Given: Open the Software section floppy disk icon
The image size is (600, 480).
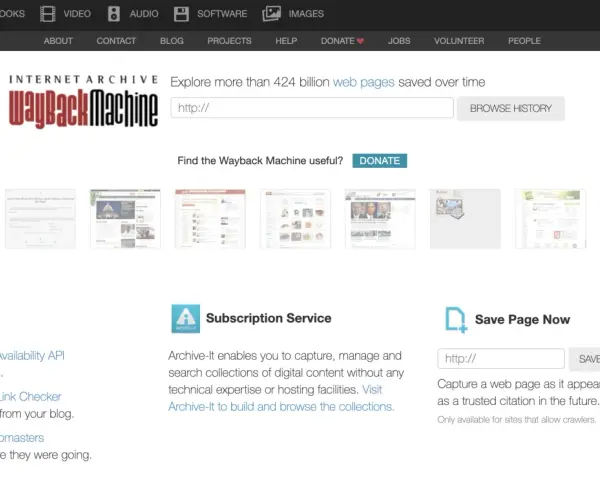Looking at the screenshot, I should (181, 14).
